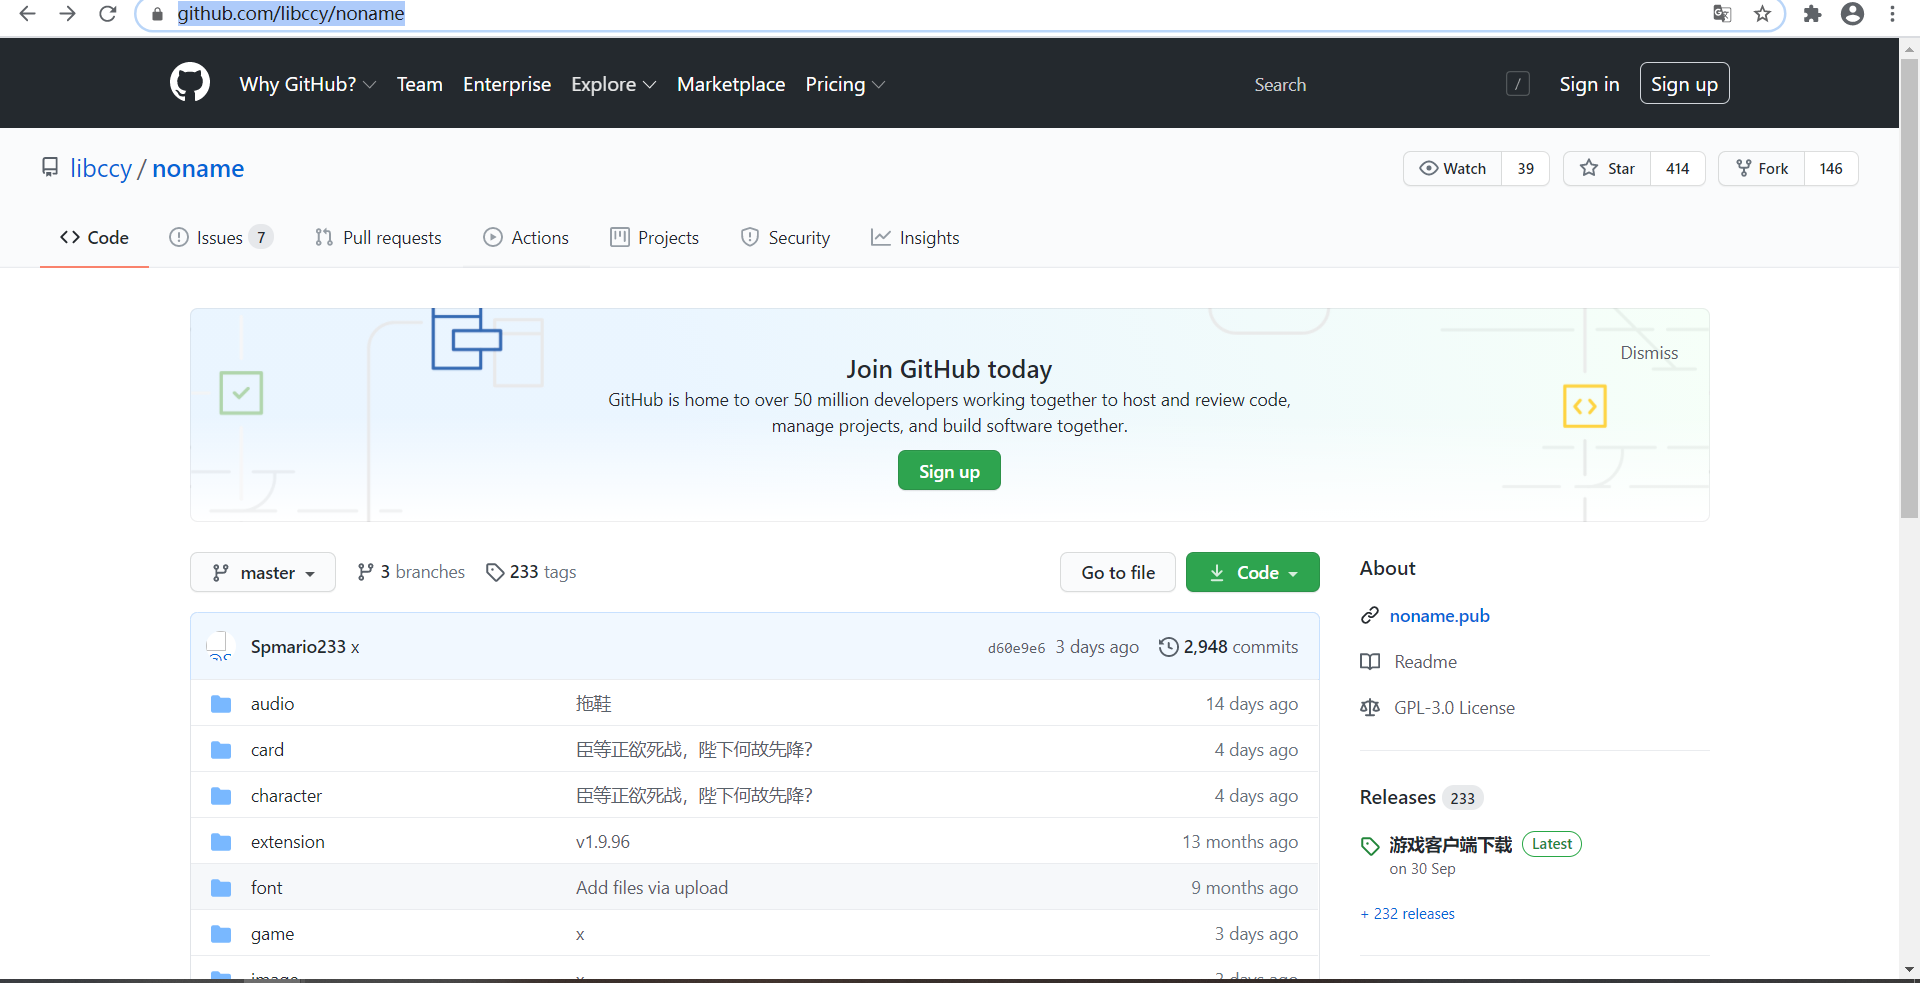Image resolution: width=1920 pixels, height=983 pixels.
Task: Open the master branch selector
Action: (262, 572)
